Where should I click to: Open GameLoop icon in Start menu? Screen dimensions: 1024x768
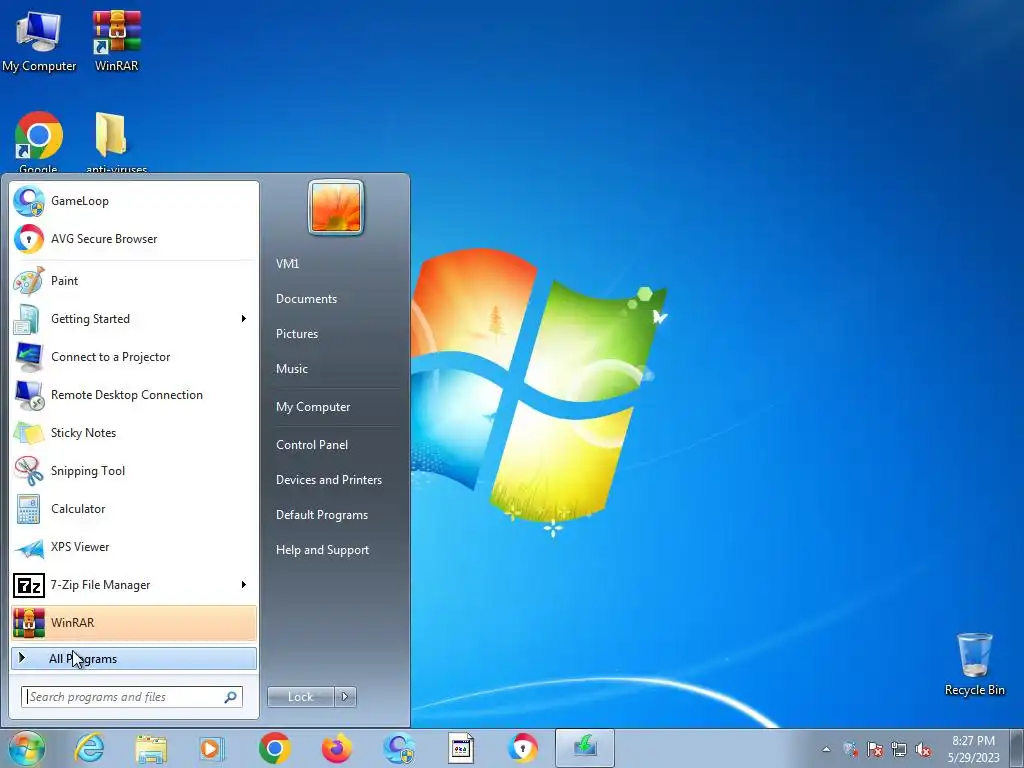29,201
